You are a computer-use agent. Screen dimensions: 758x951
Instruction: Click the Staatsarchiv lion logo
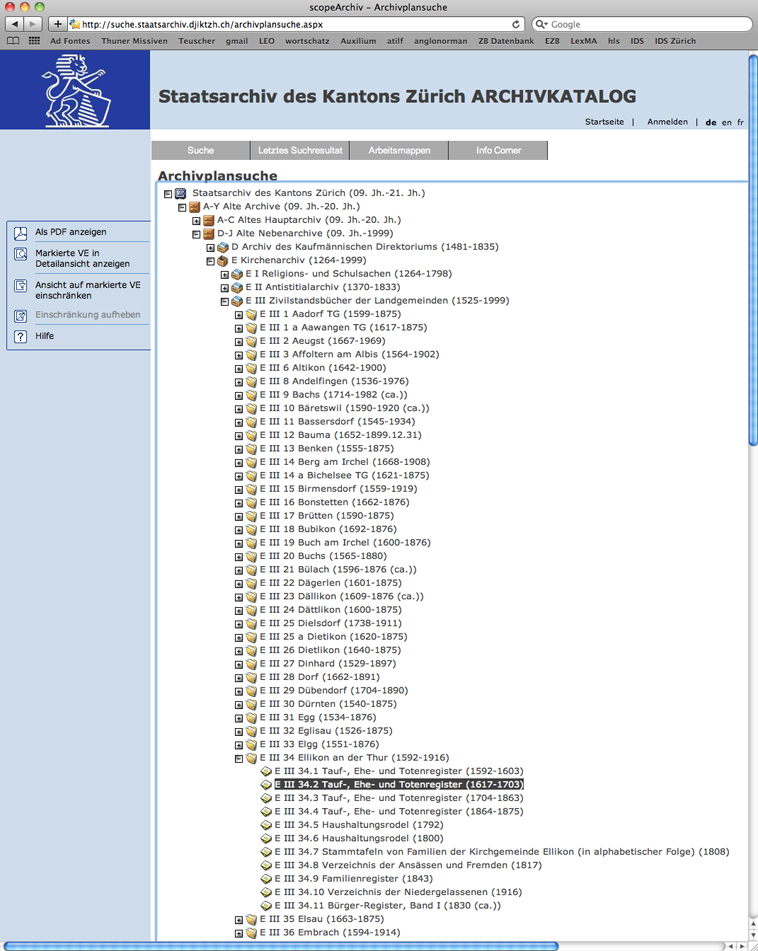[76, 91]
